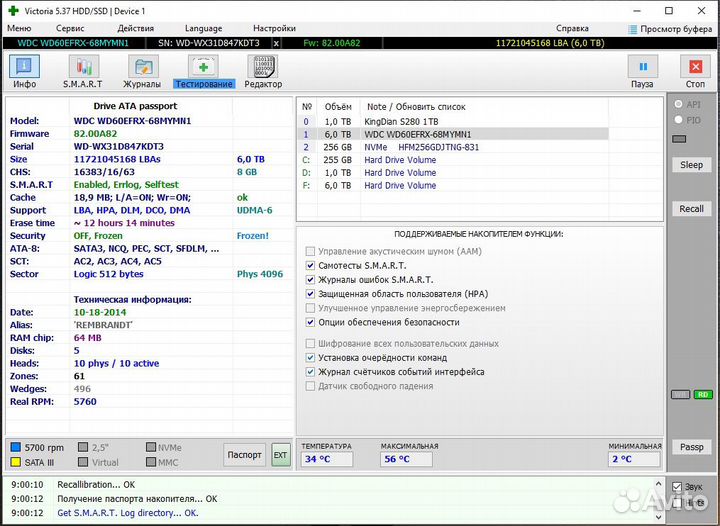Viewport: 720px width, 526px height.
Task: Select the Тестирование toolbar icon
Action: [x=203, y=67]
